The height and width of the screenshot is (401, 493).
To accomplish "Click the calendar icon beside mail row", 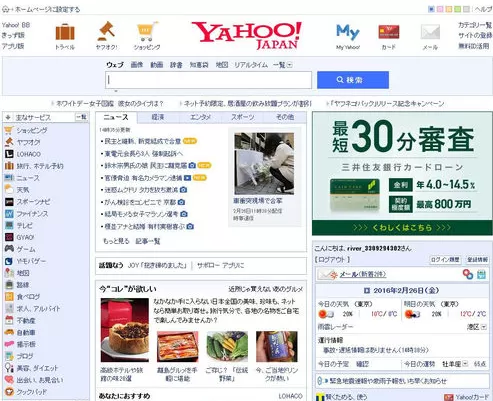I will (x=481, y=274).
